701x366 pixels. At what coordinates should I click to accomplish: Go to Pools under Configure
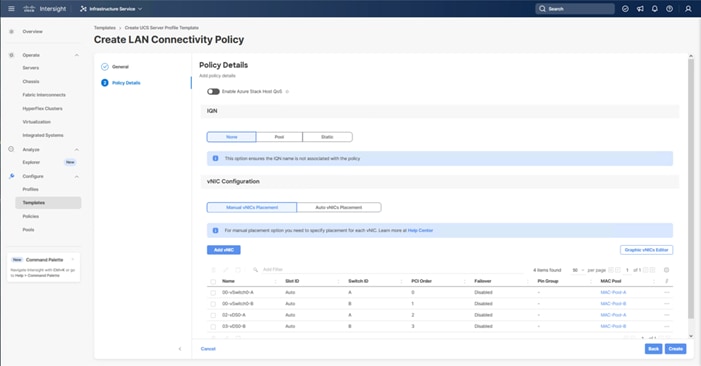pyautogui.click(x=28, y=230)
